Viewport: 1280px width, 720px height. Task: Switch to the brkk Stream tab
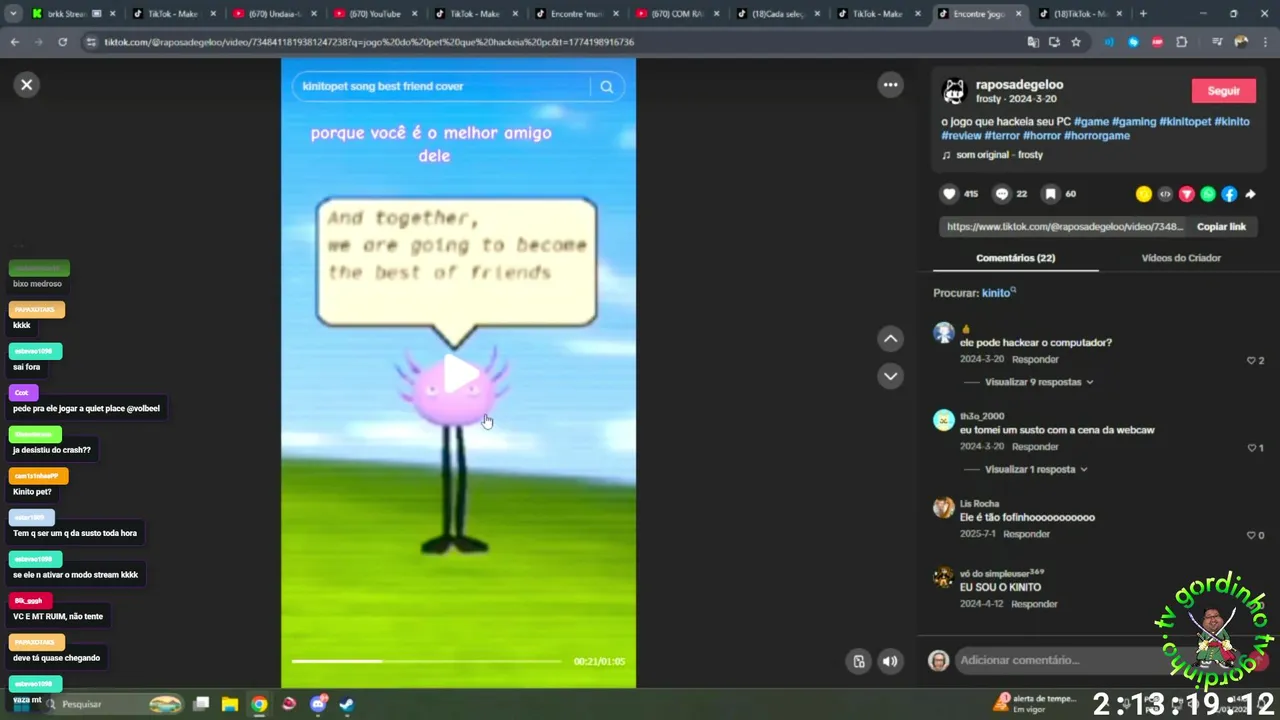click(x=74, y=14)
